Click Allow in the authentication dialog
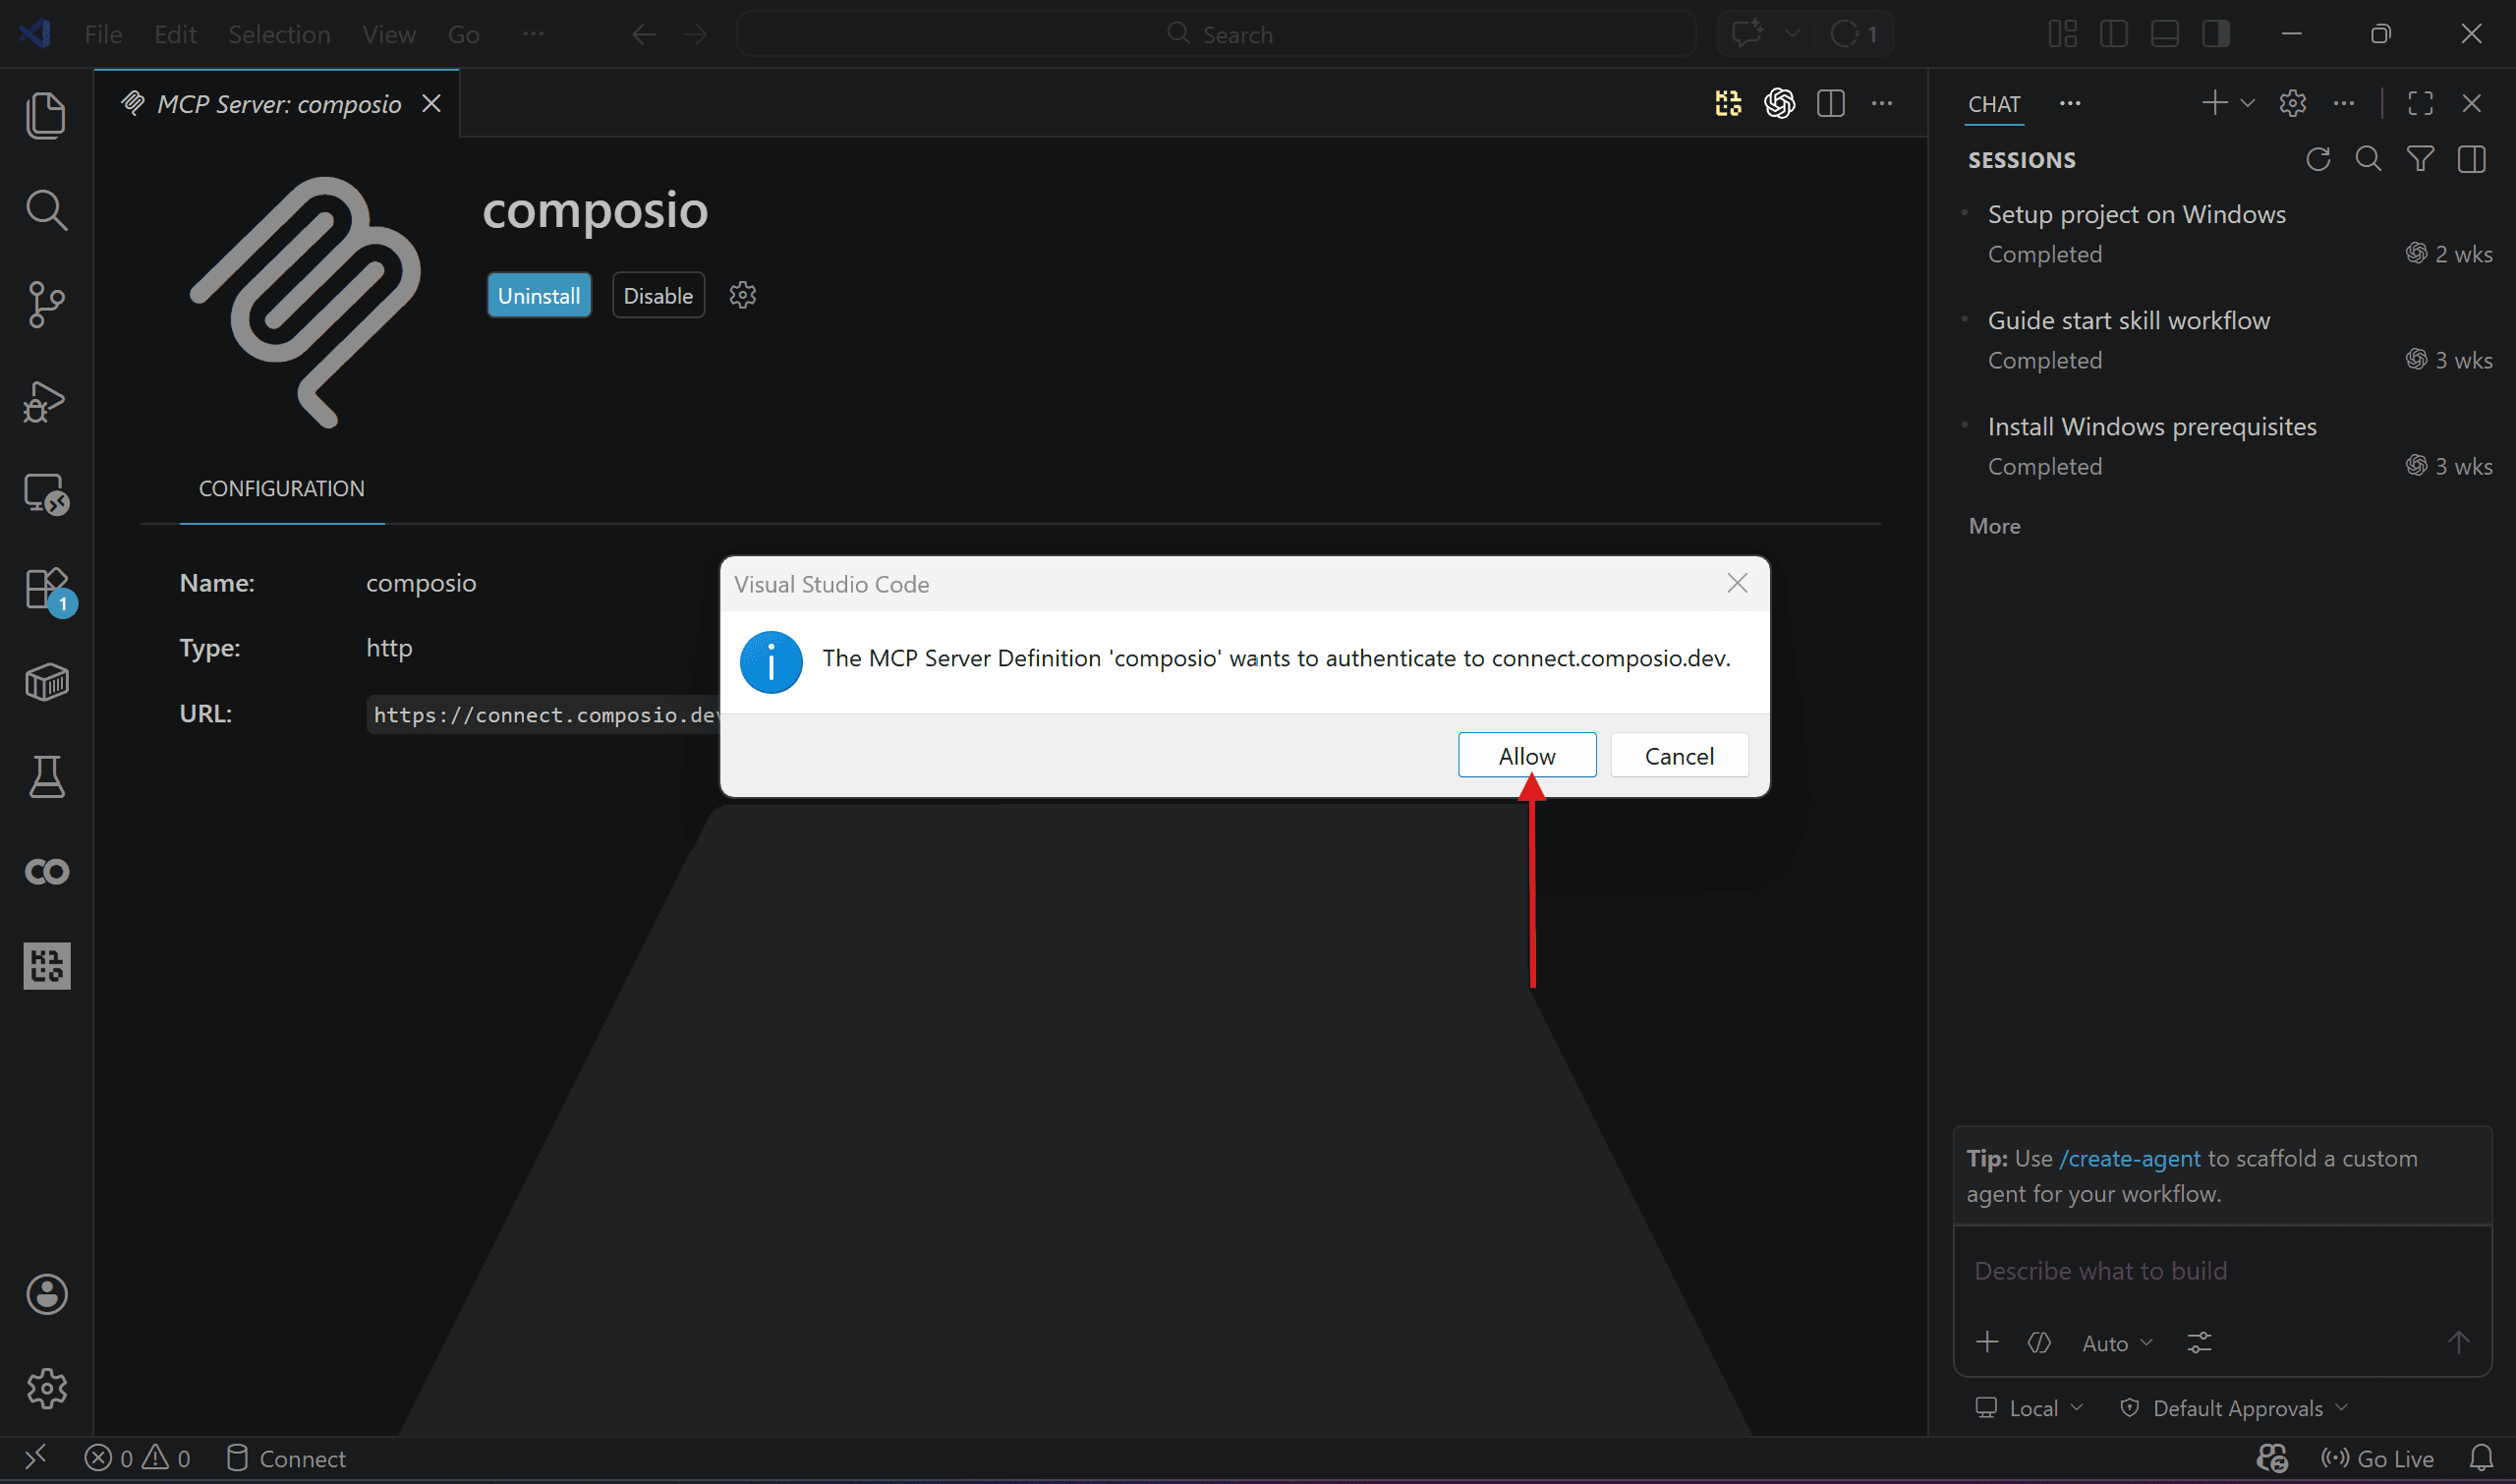Screen dimensions: 2516x1484 pyautogui.click(x=1526, y=756)
